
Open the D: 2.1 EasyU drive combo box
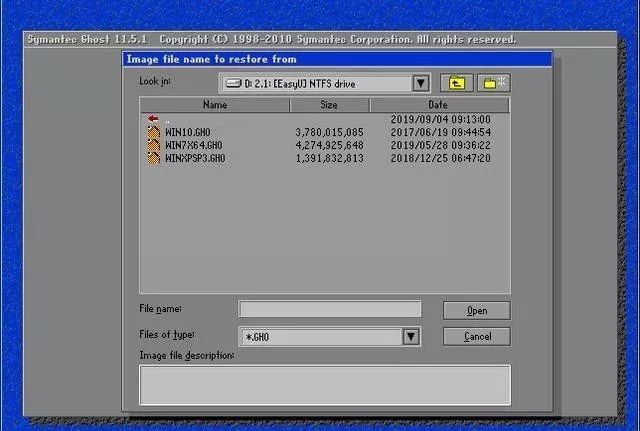324,84
